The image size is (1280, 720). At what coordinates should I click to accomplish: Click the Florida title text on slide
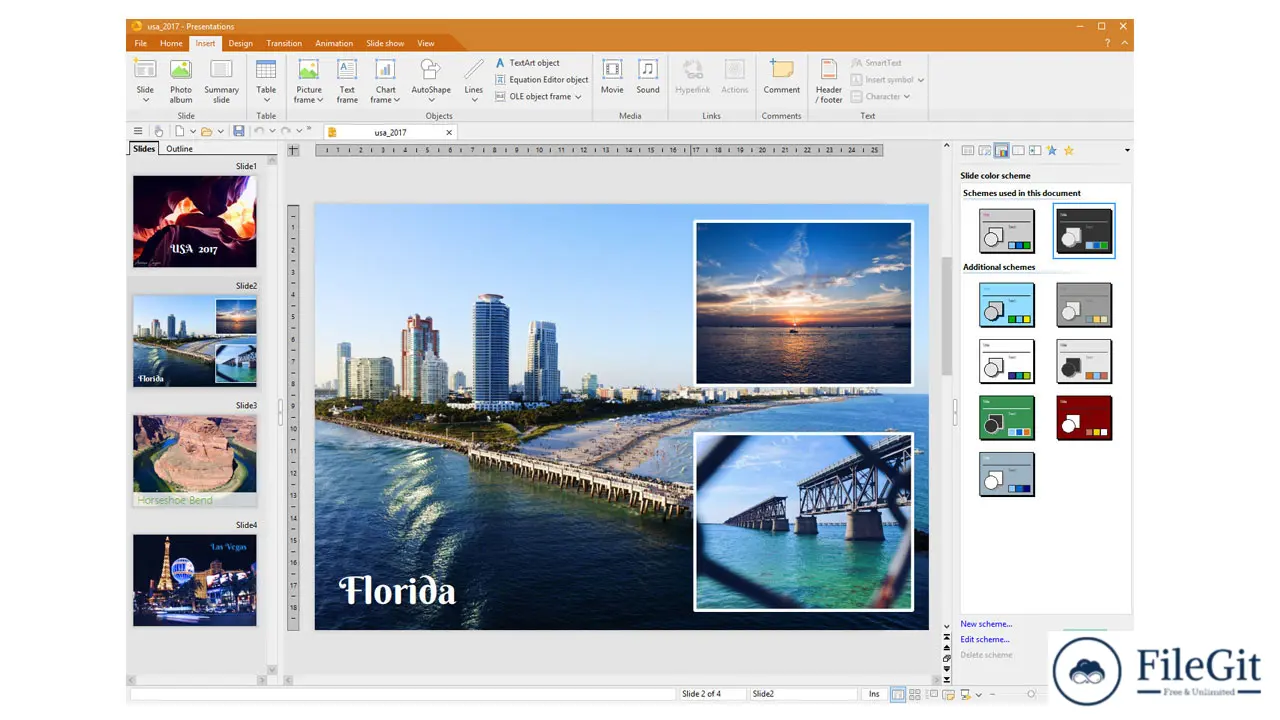[397, 590]
